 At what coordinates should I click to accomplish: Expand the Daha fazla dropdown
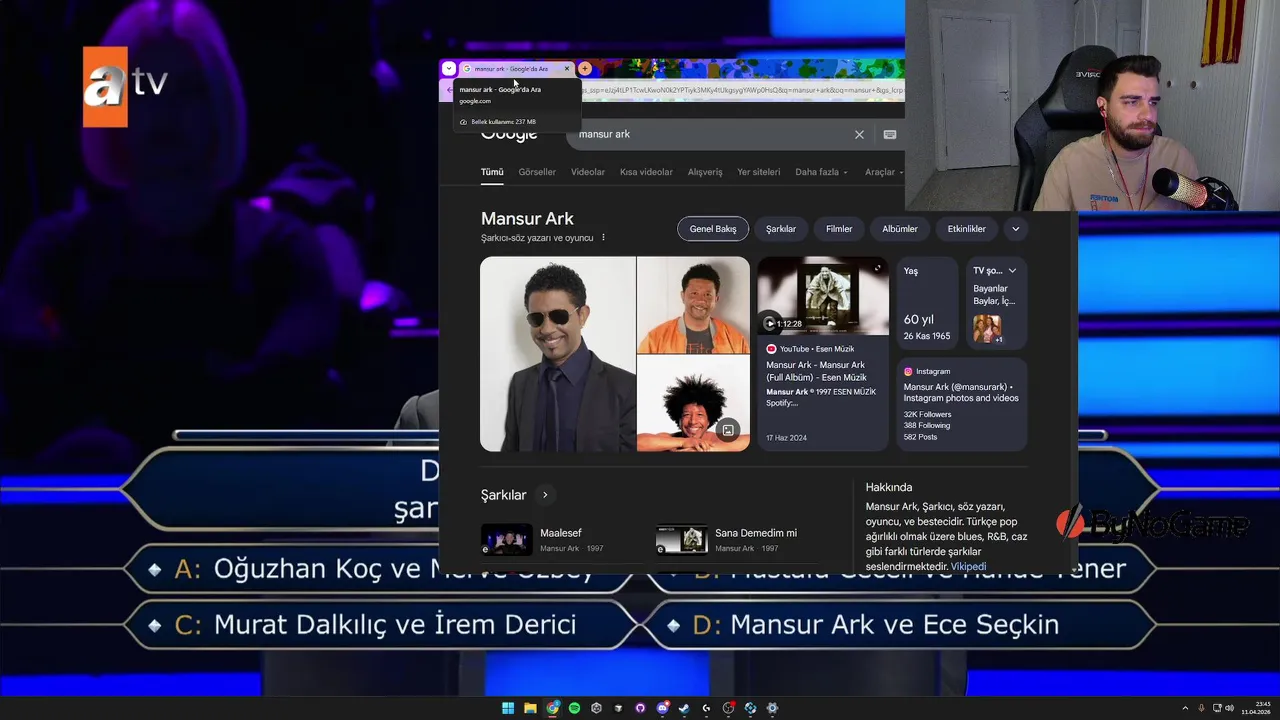[x=821, y=172]
